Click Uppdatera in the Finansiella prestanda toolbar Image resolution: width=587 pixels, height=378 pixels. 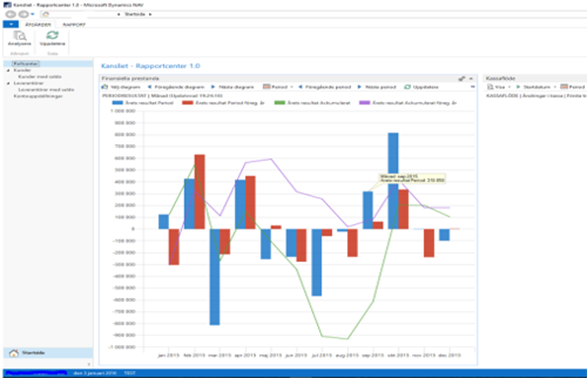(421, 87)
